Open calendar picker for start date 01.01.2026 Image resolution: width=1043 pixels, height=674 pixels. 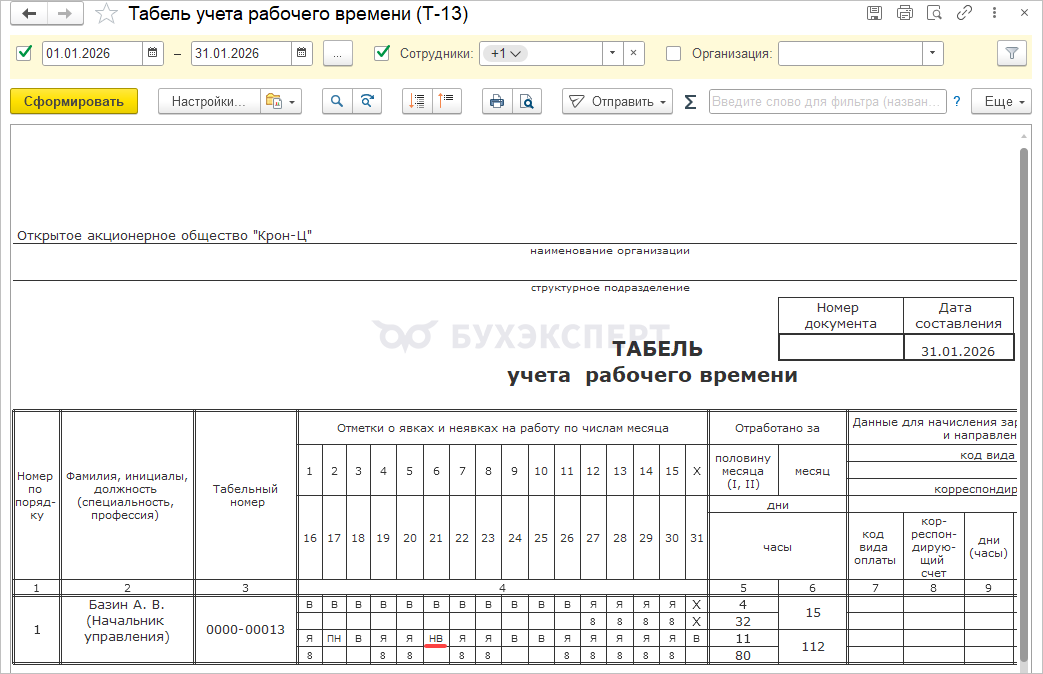[x=152, y=53]
